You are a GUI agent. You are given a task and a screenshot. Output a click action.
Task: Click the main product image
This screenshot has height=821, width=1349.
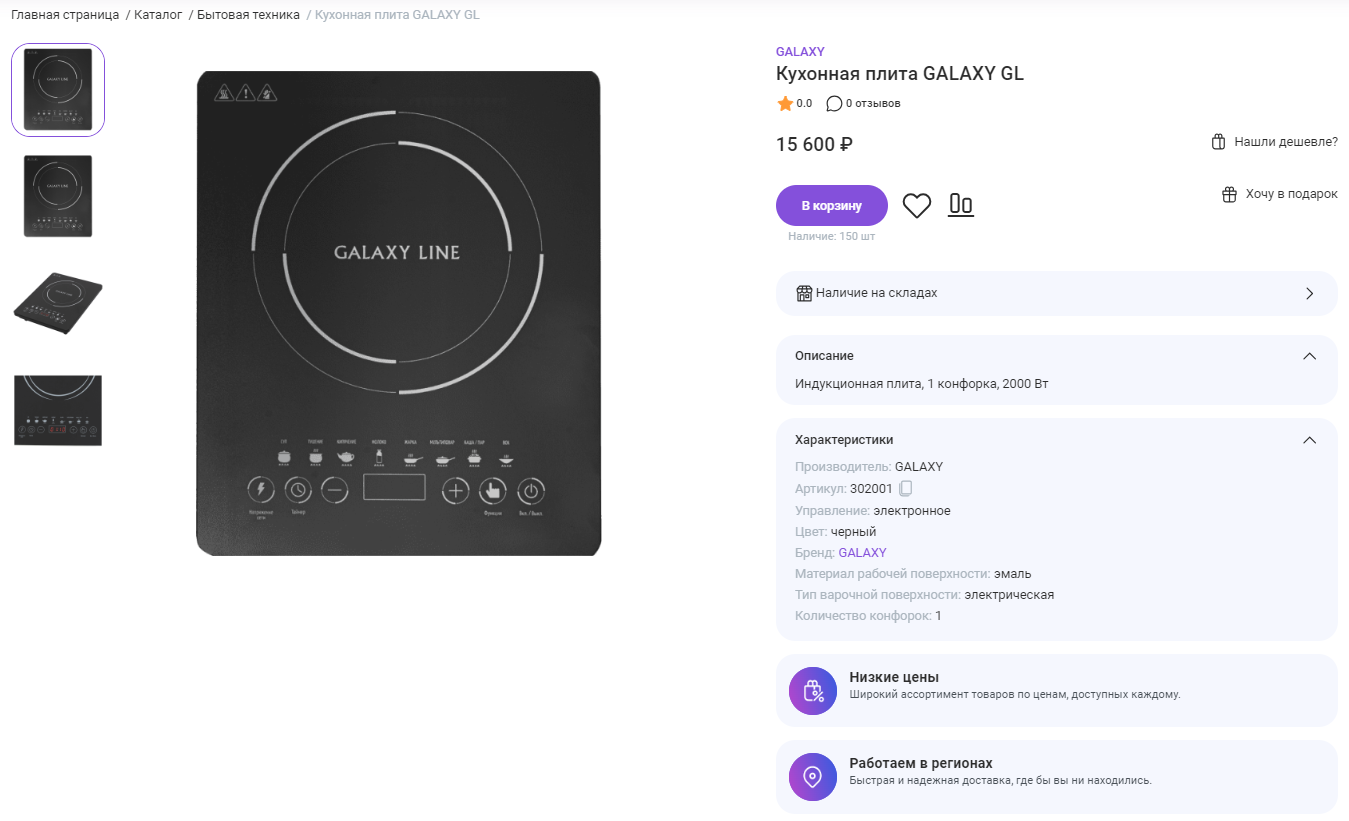(x=398, y=313)
